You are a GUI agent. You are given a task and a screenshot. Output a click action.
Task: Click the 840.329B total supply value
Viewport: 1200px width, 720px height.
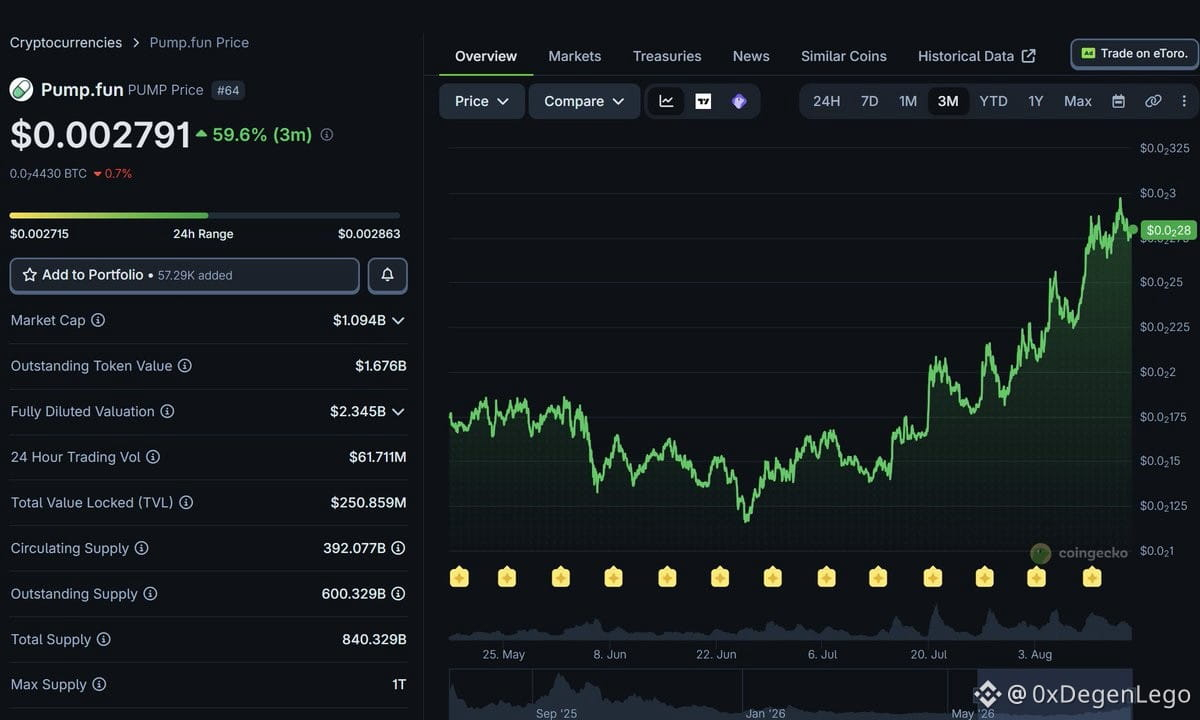coord(374,639)
